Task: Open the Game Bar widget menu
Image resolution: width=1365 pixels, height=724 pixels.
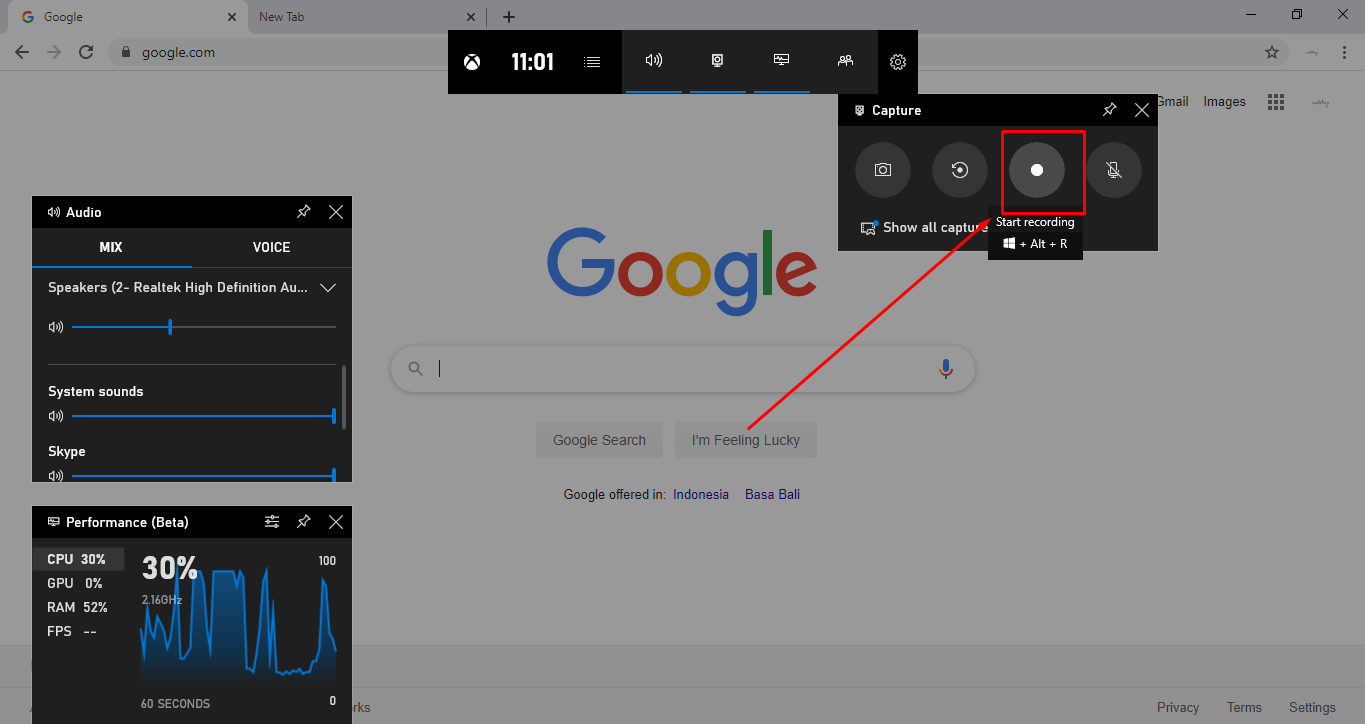Action: coord(591,61)
